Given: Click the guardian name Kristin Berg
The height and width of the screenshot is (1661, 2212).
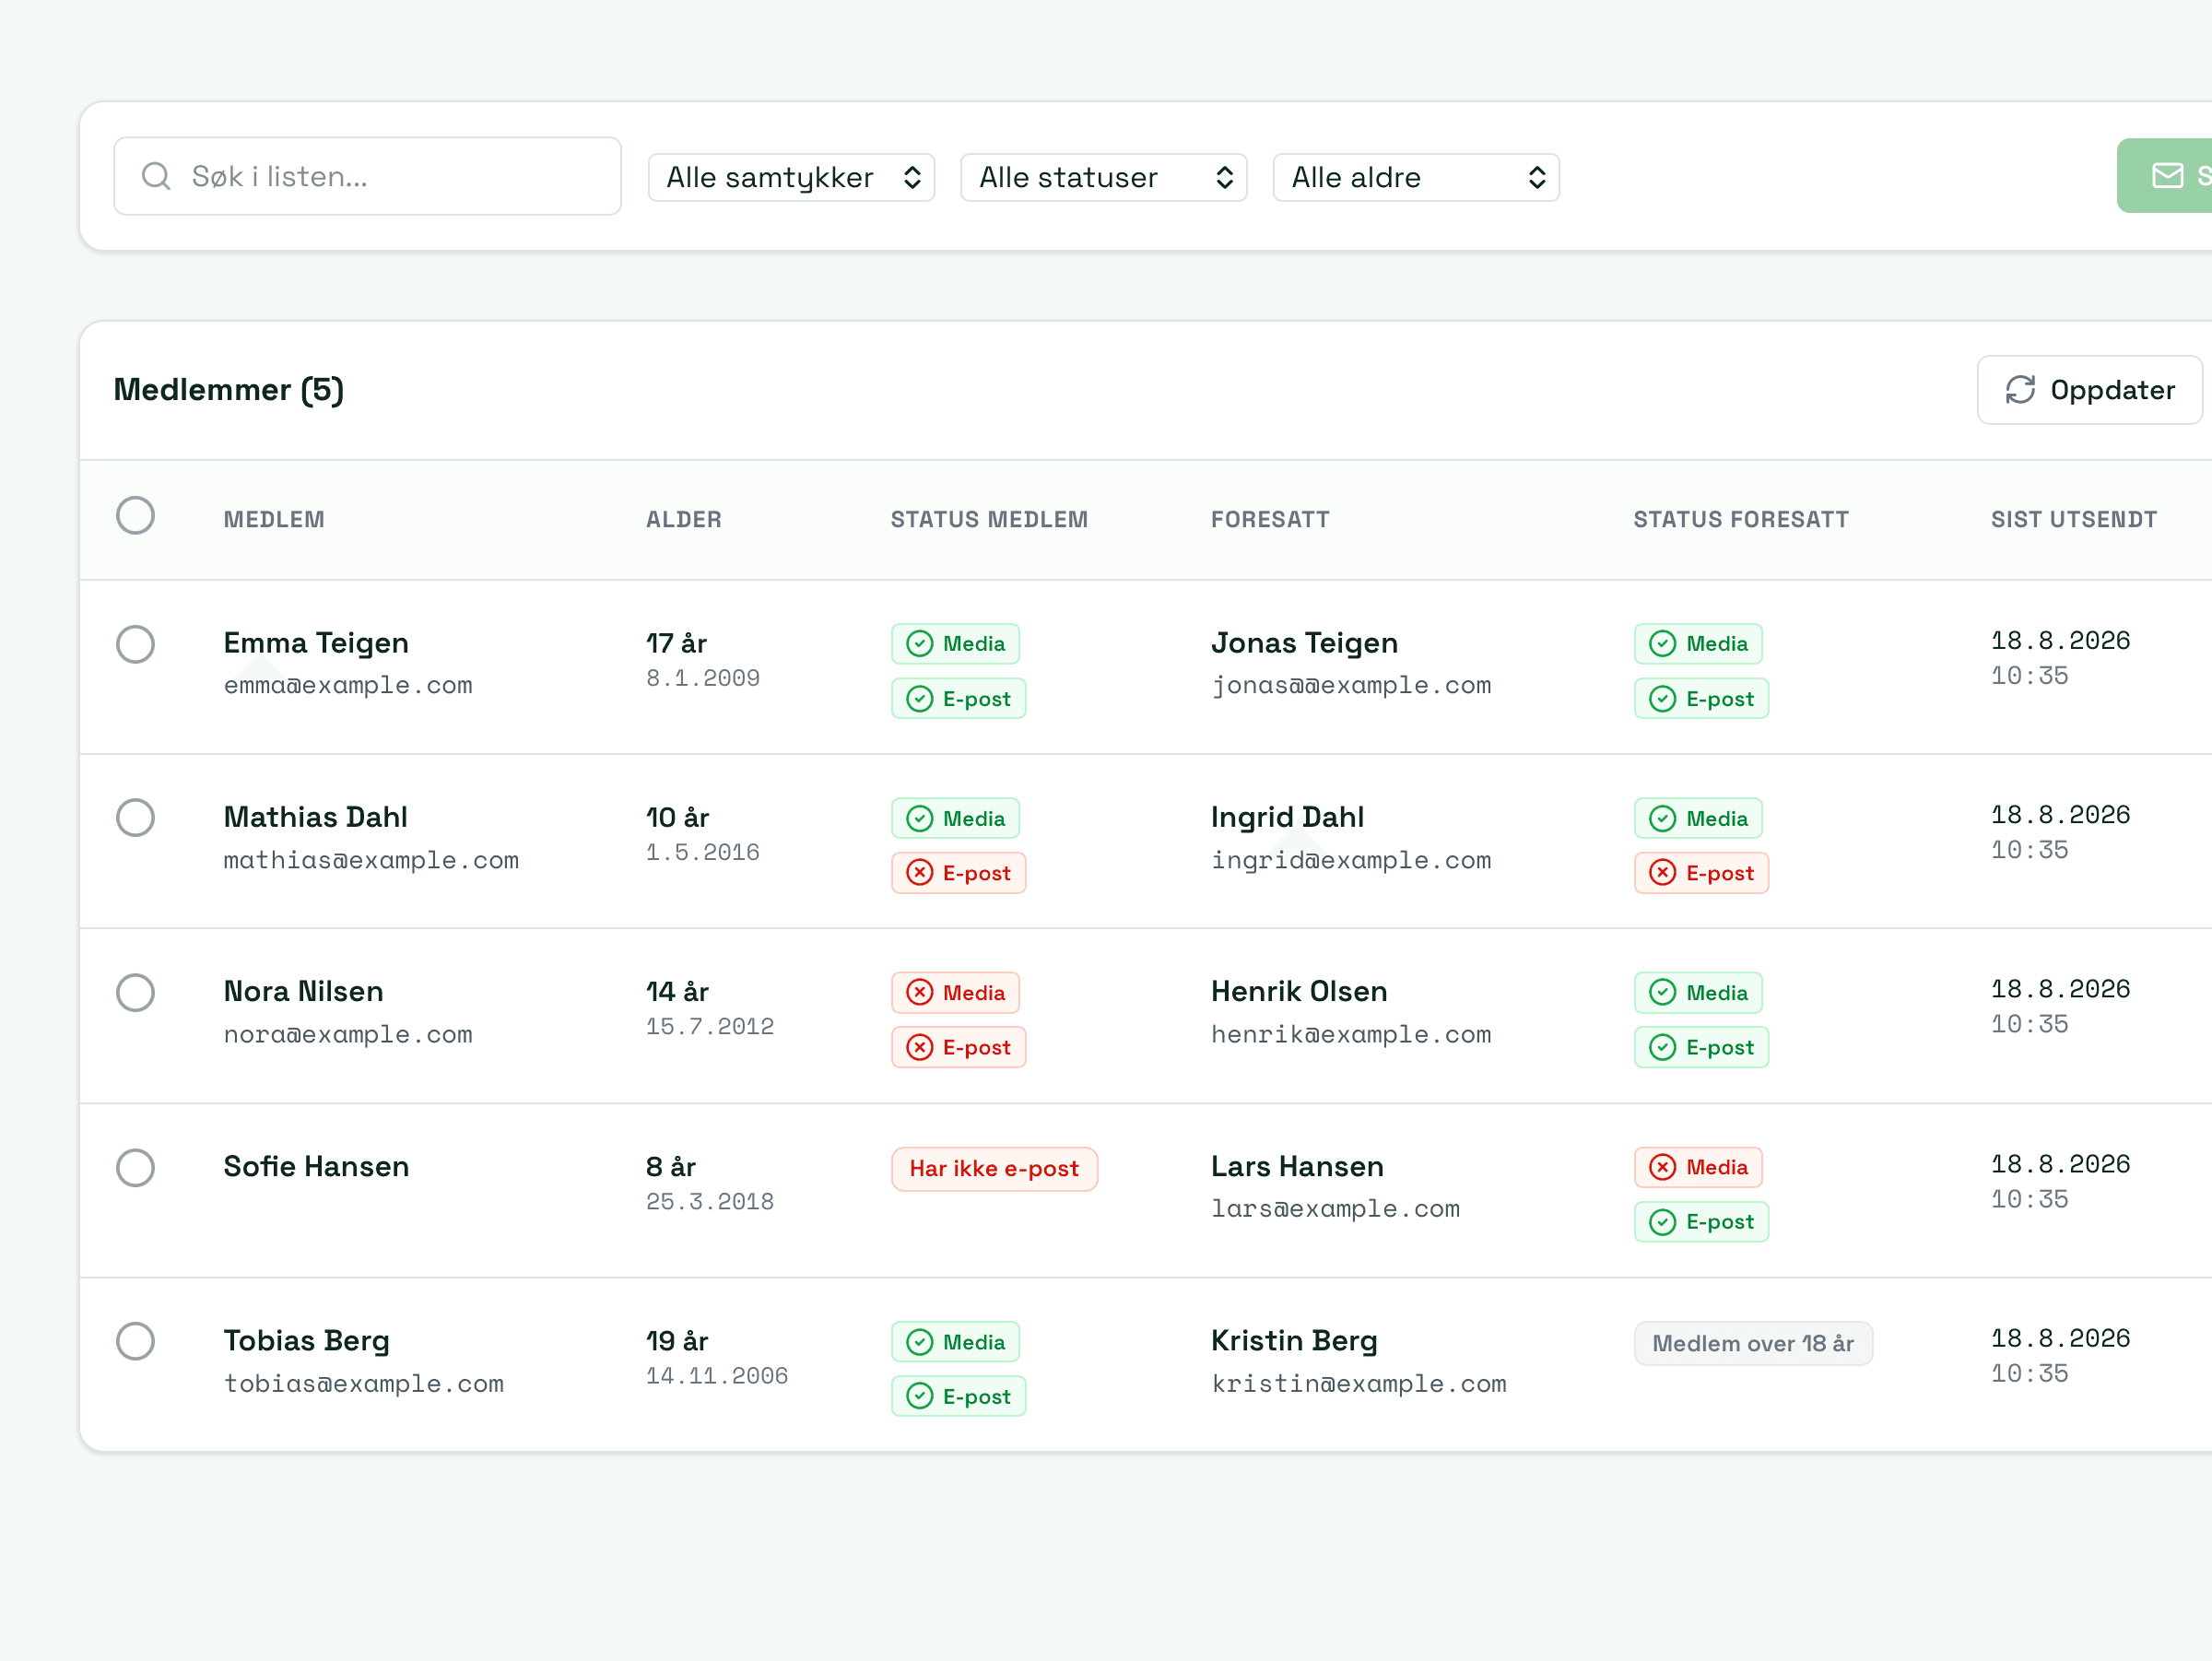Looking at the screenshot, I should click(x=1294, y=1341).
